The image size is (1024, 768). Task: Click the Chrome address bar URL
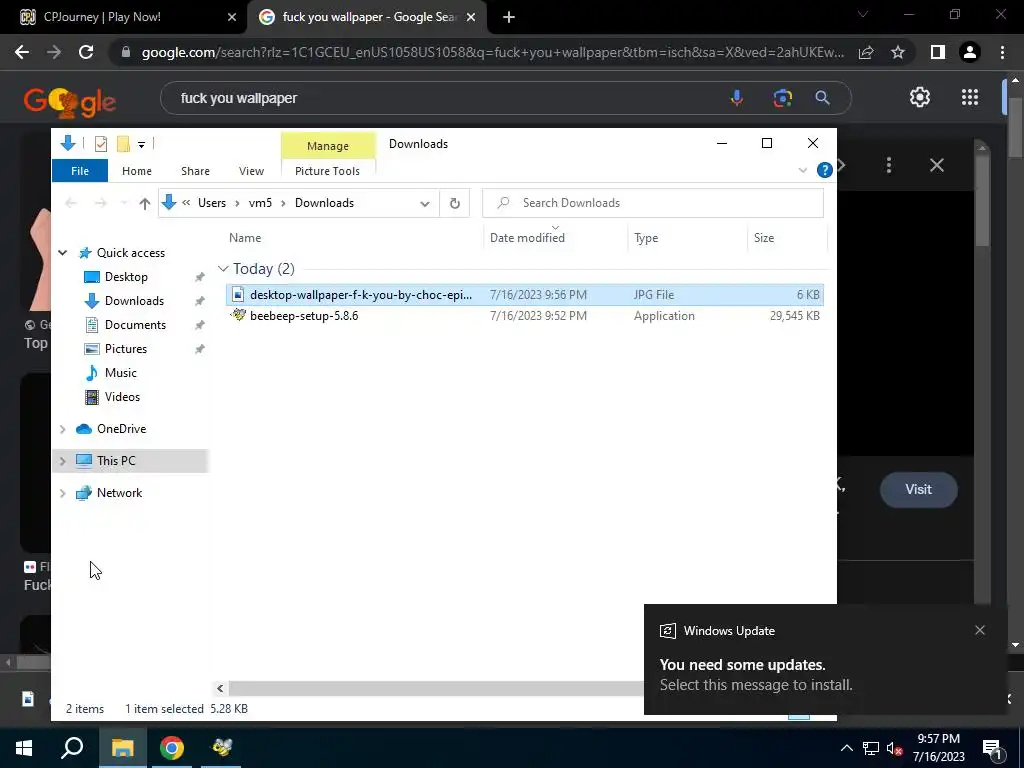tap(492, 52)
